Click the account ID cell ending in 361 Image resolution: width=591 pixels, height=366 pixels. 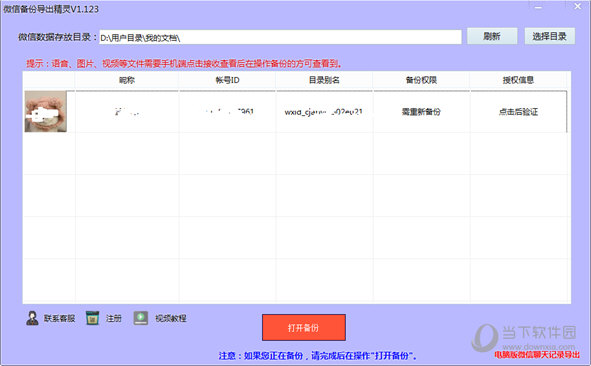point(227,112)
